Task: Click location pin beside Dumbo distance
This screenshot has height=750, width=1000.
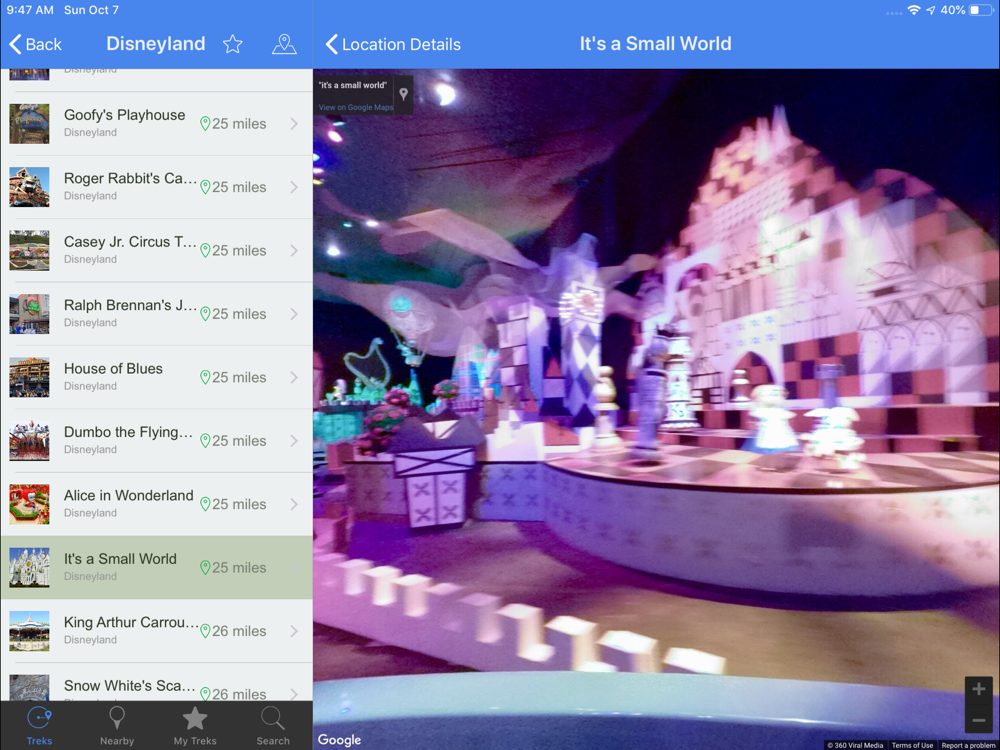Action: pos(205,441)
